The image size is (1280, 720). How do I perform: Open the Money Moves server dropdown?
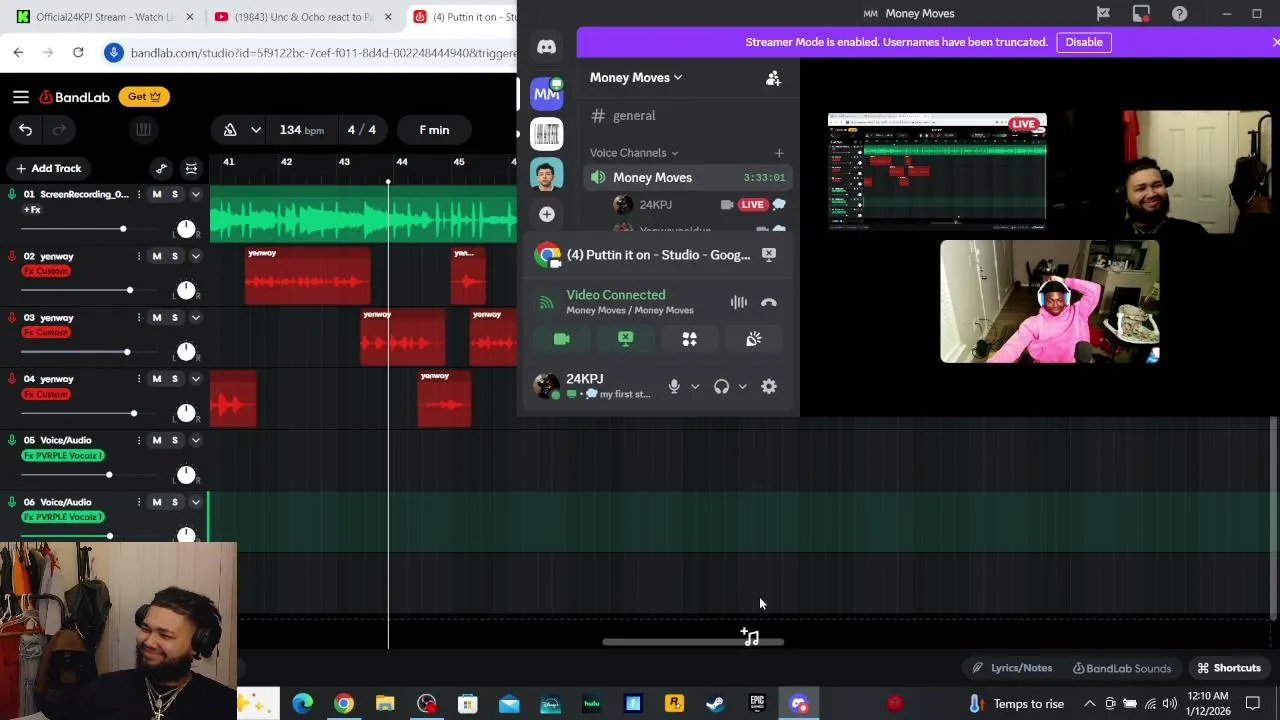coord(636,78)
